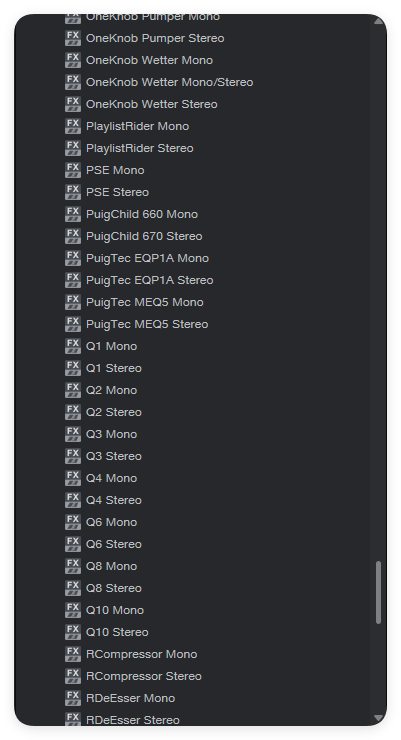Click the scroll up arrow
Viewport: 401px width, 740px height.
(378, 21)
